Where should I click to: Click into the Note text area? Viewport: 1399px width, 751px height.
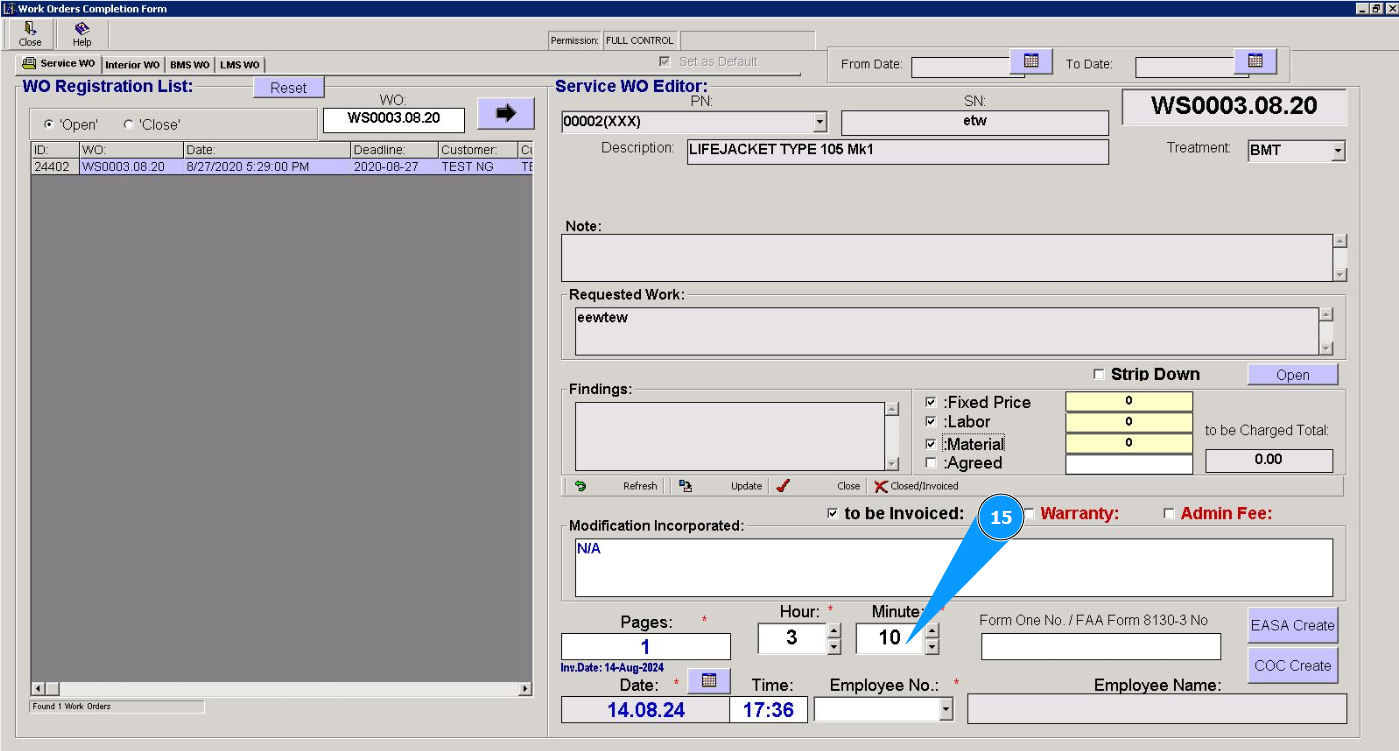coord(947,258)
